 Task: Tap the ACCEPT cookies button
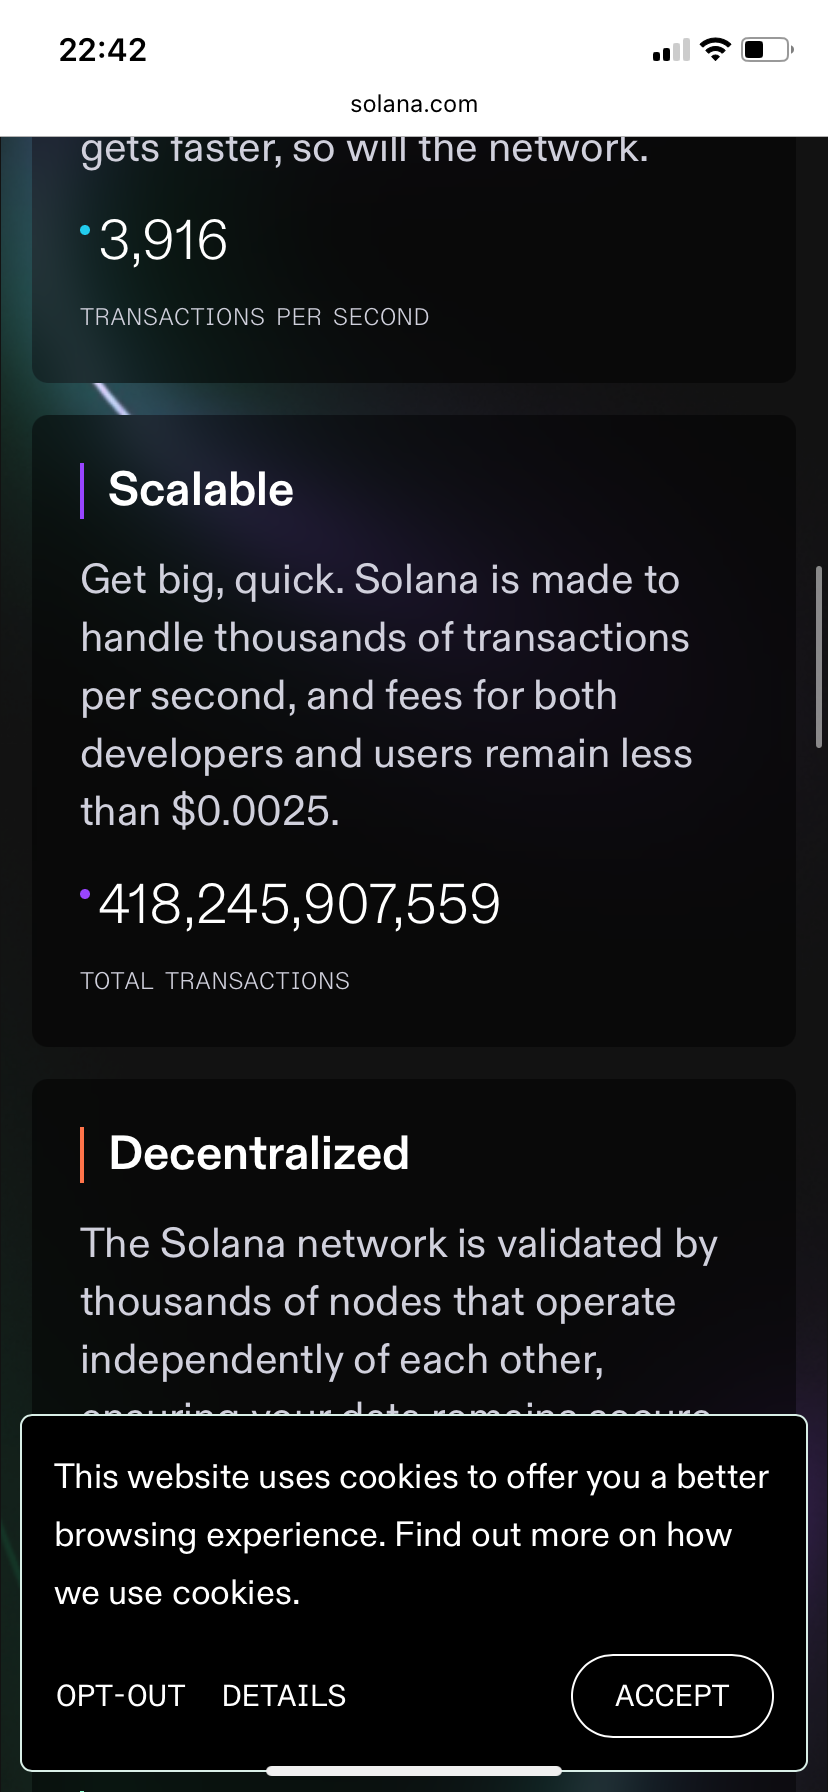[672, 1696]
